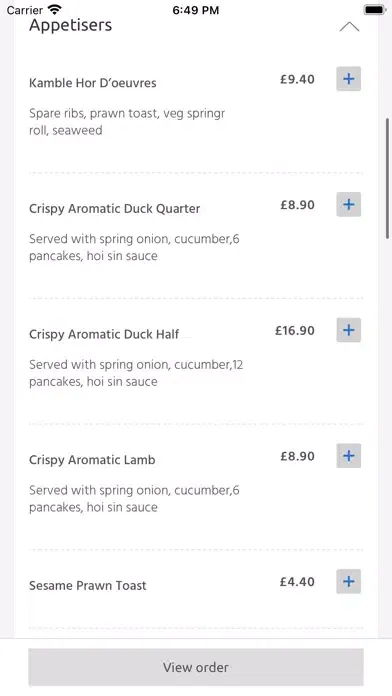Tap plus icon for Crispy Aromatic Duck Half
This screenshot has width=392, height=696.
pyautogui.click(x=348, y=330)
